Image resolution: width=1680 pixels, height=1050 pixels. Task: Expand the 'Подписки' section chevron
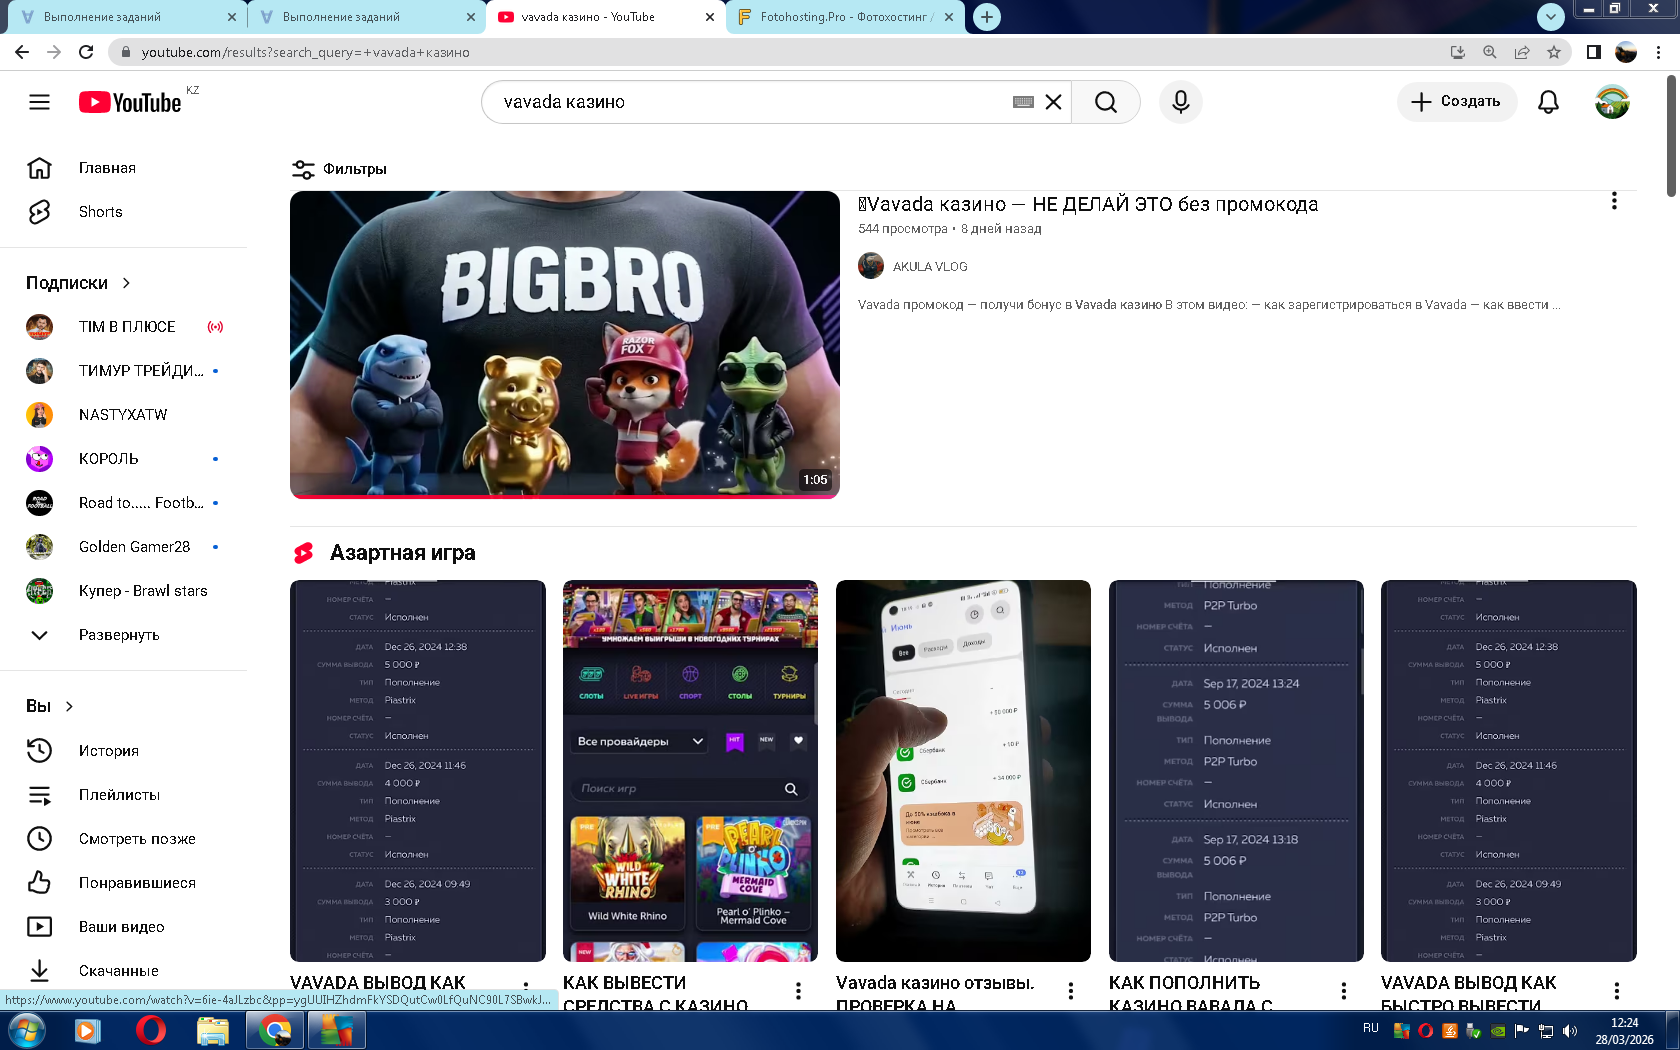tap(126, 283)
